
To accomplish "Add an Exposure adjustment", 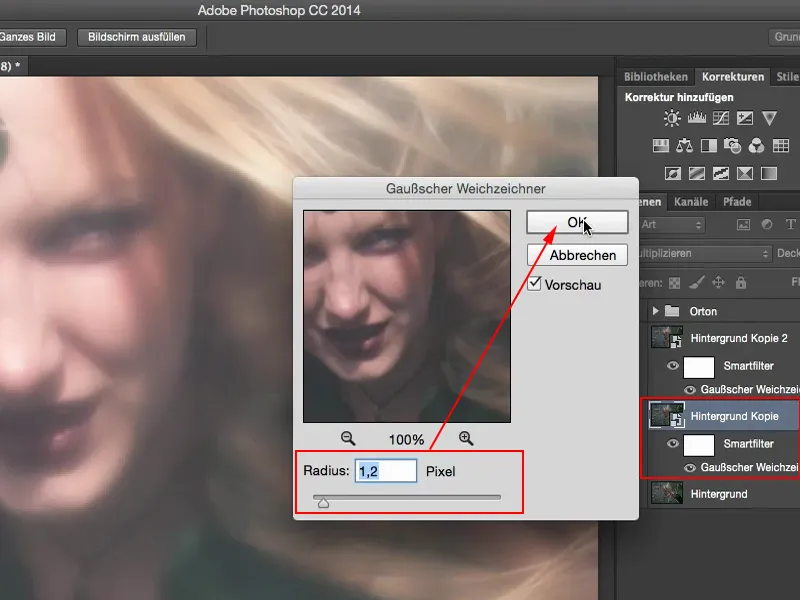I will click(x=744, y=118).
